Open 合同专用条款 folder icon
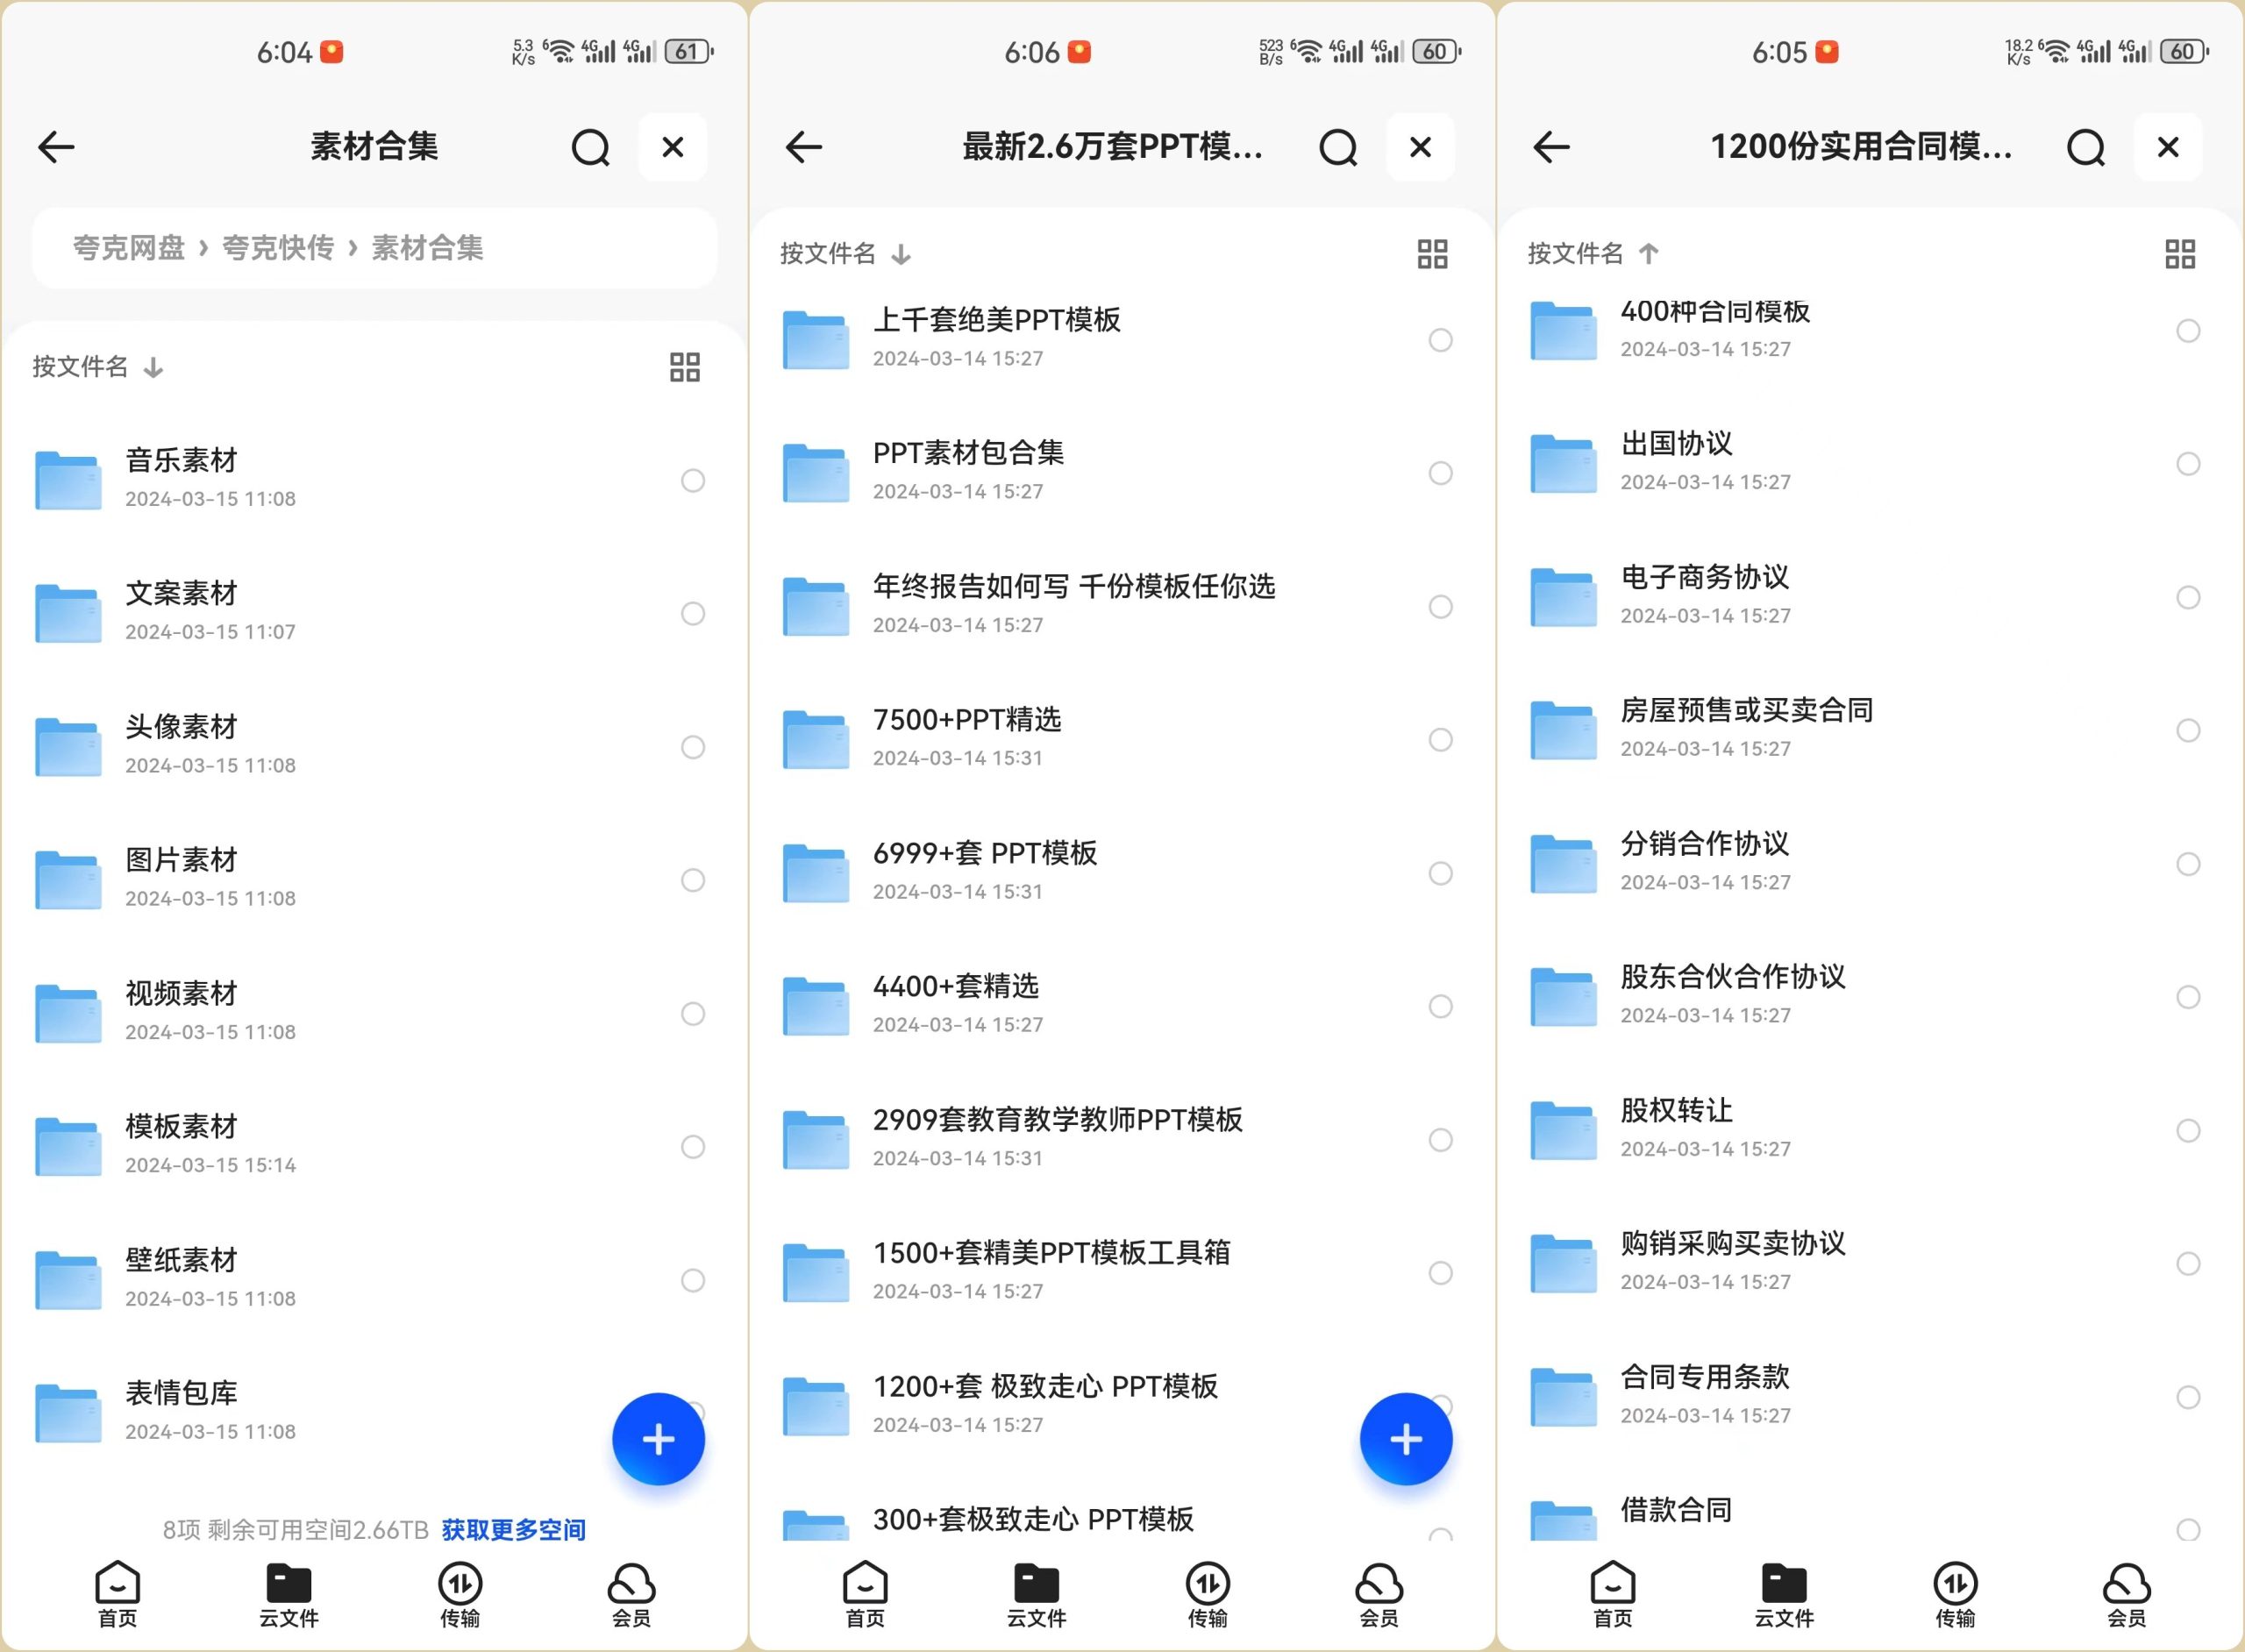Image resolution: width=2245 pixels, height=1652 pixels. pyautogui.click(x=1564, y=1397)
